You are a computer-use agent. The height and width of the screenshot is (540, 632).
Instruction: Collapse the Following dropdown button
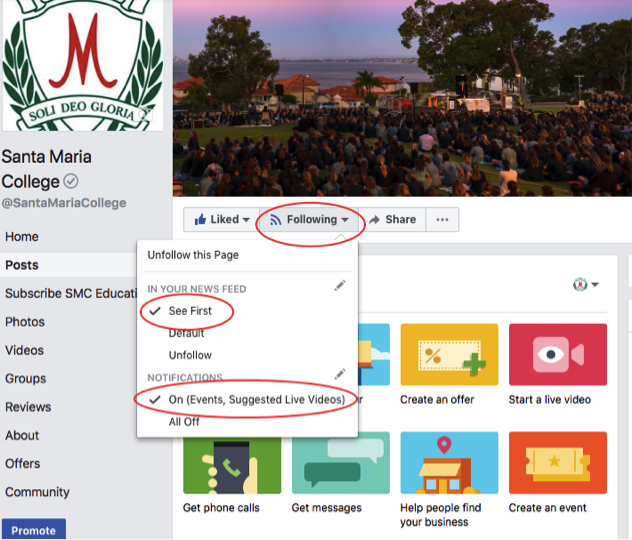(x=309, y=220)
